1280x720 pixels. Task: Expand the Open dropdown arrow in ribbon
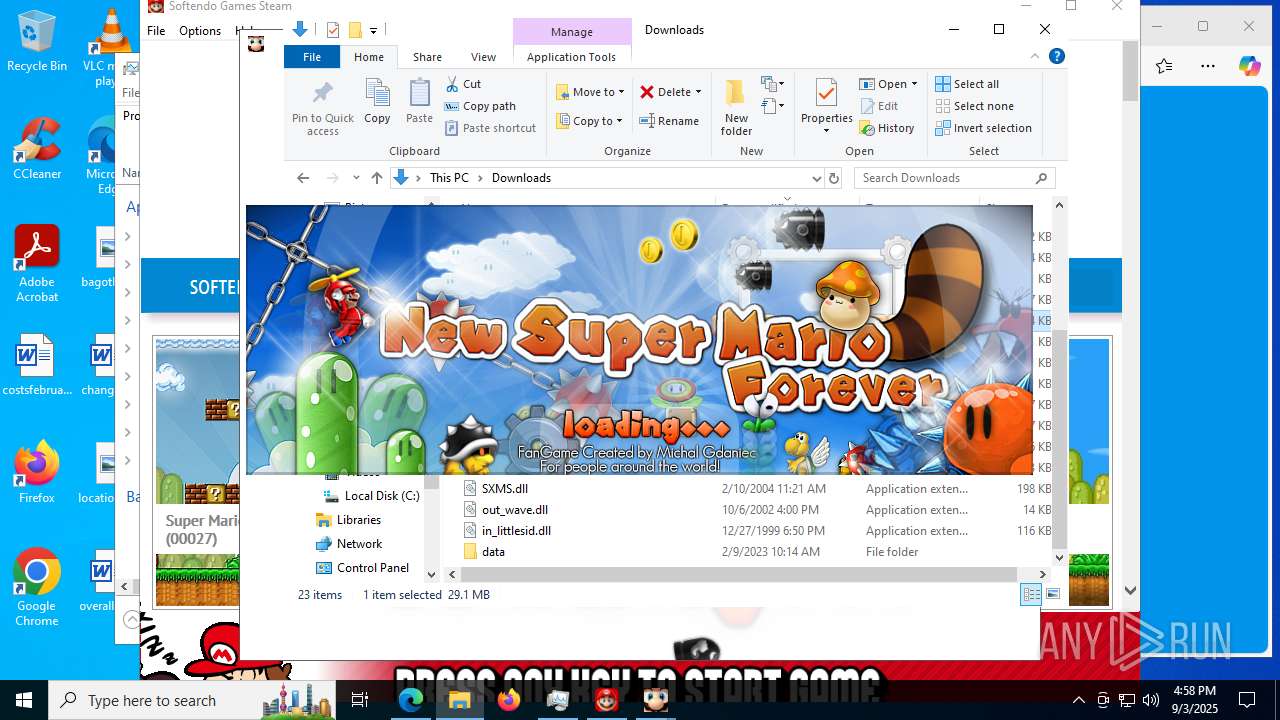pos(914,84)
